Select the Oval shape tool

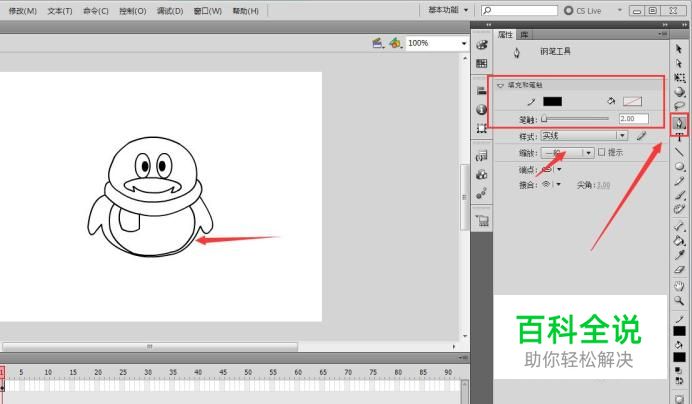click(679, 166)
